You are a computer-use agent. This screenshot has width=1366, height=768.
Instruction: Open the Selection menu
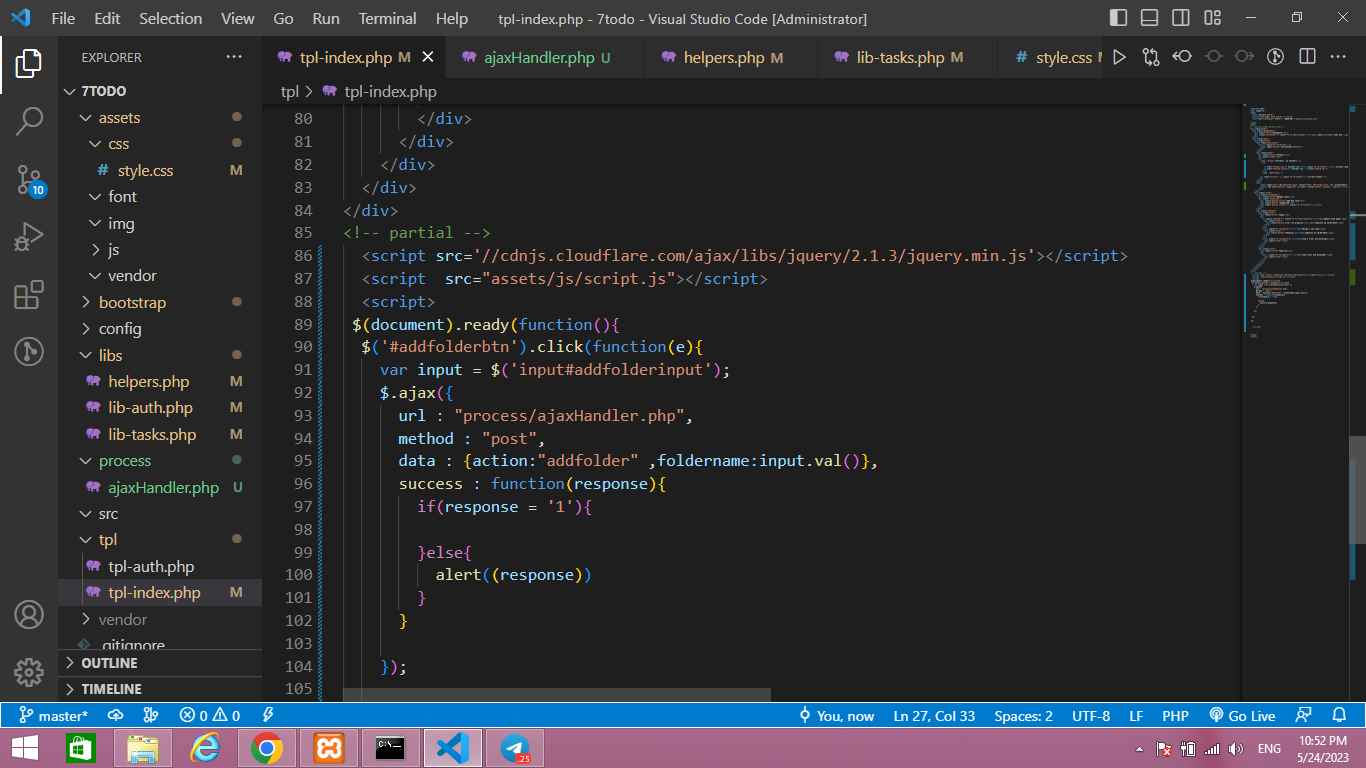pyautogui.click(x=170, y=18)
